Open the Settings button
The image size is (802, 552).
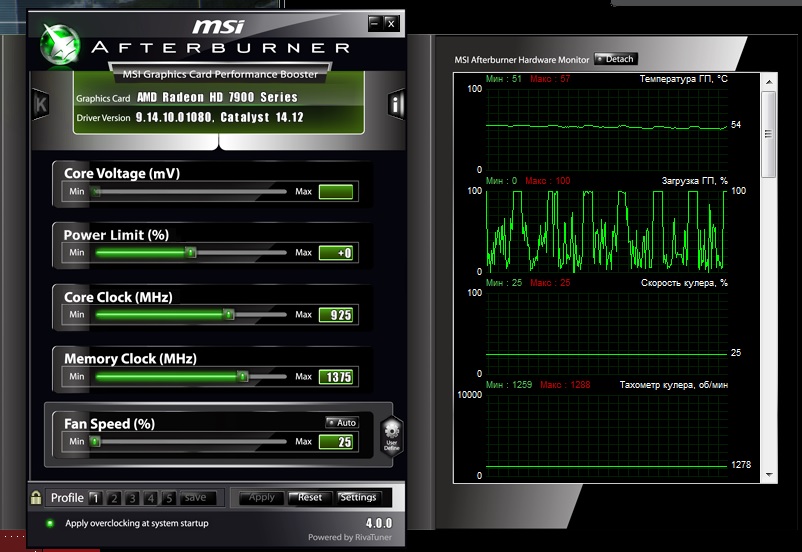pyautogui.click(x=358, y=498)
